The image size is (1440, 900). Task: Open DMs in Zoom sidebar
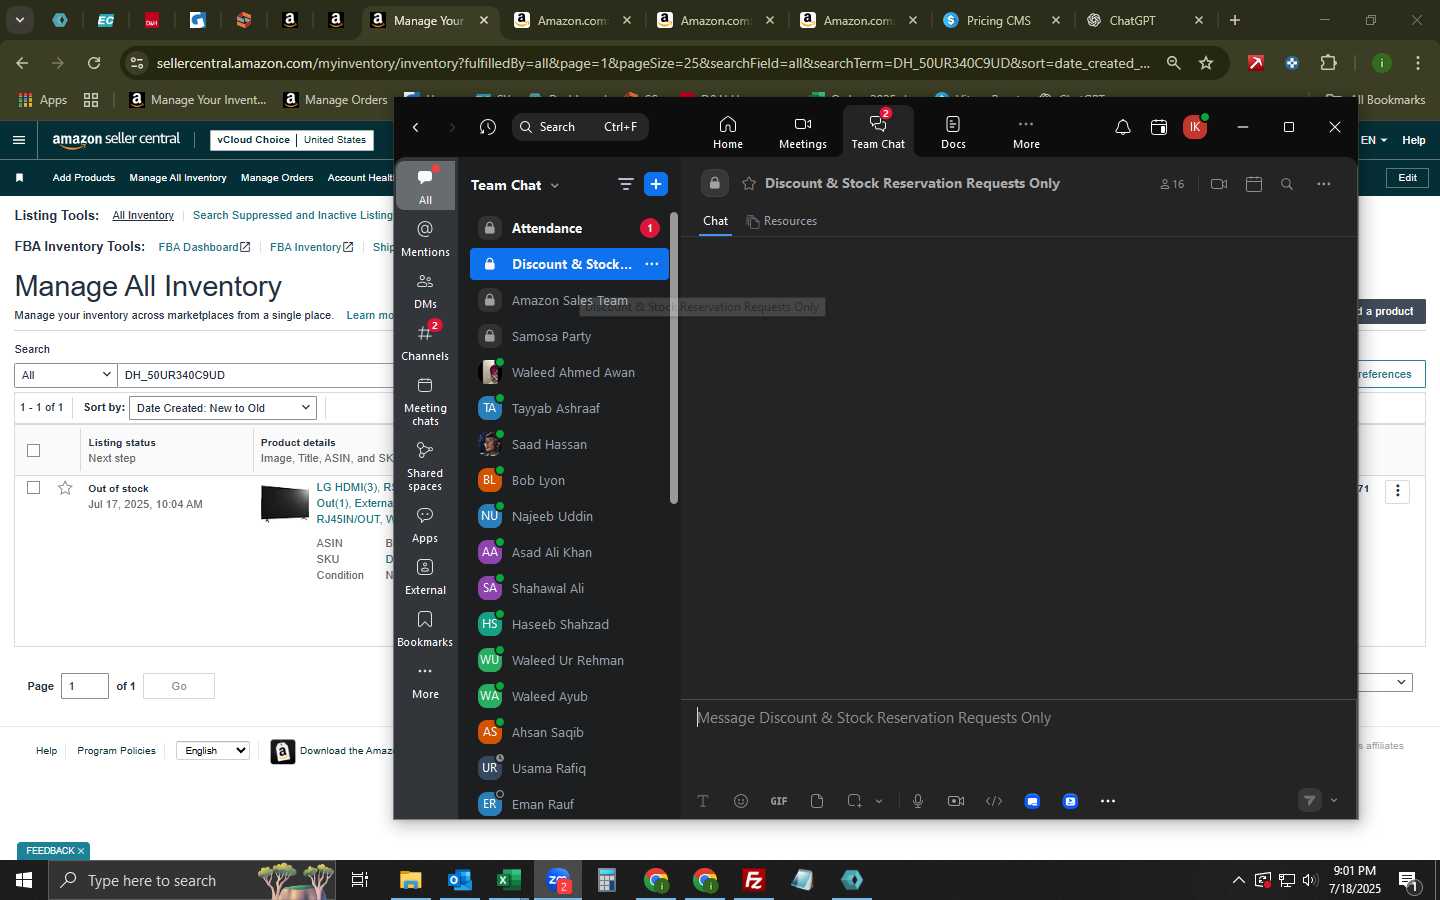point(425,290)
